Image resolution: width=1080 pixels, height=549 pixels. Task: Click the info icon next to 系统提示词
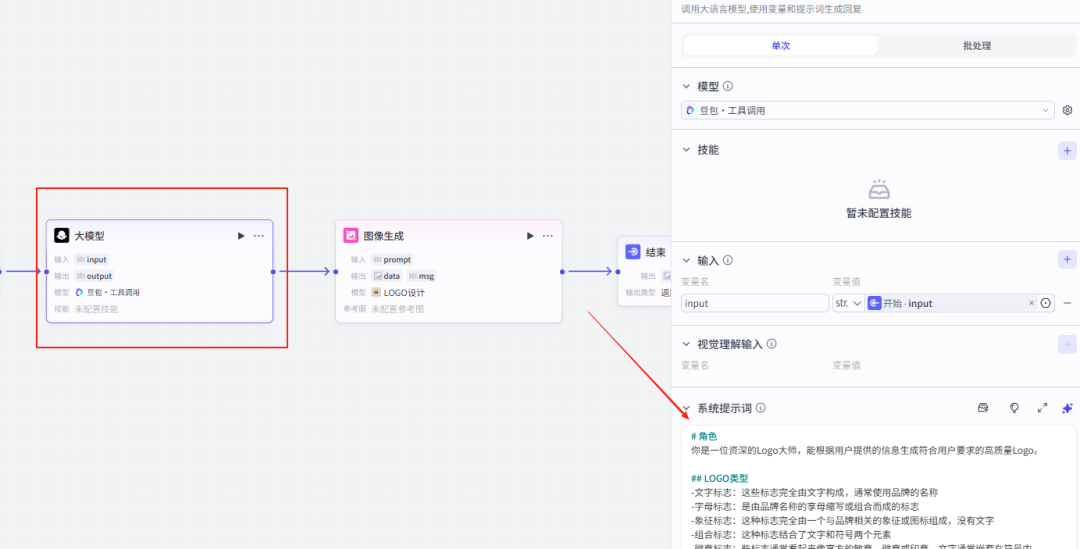click(x=760, y=408)
